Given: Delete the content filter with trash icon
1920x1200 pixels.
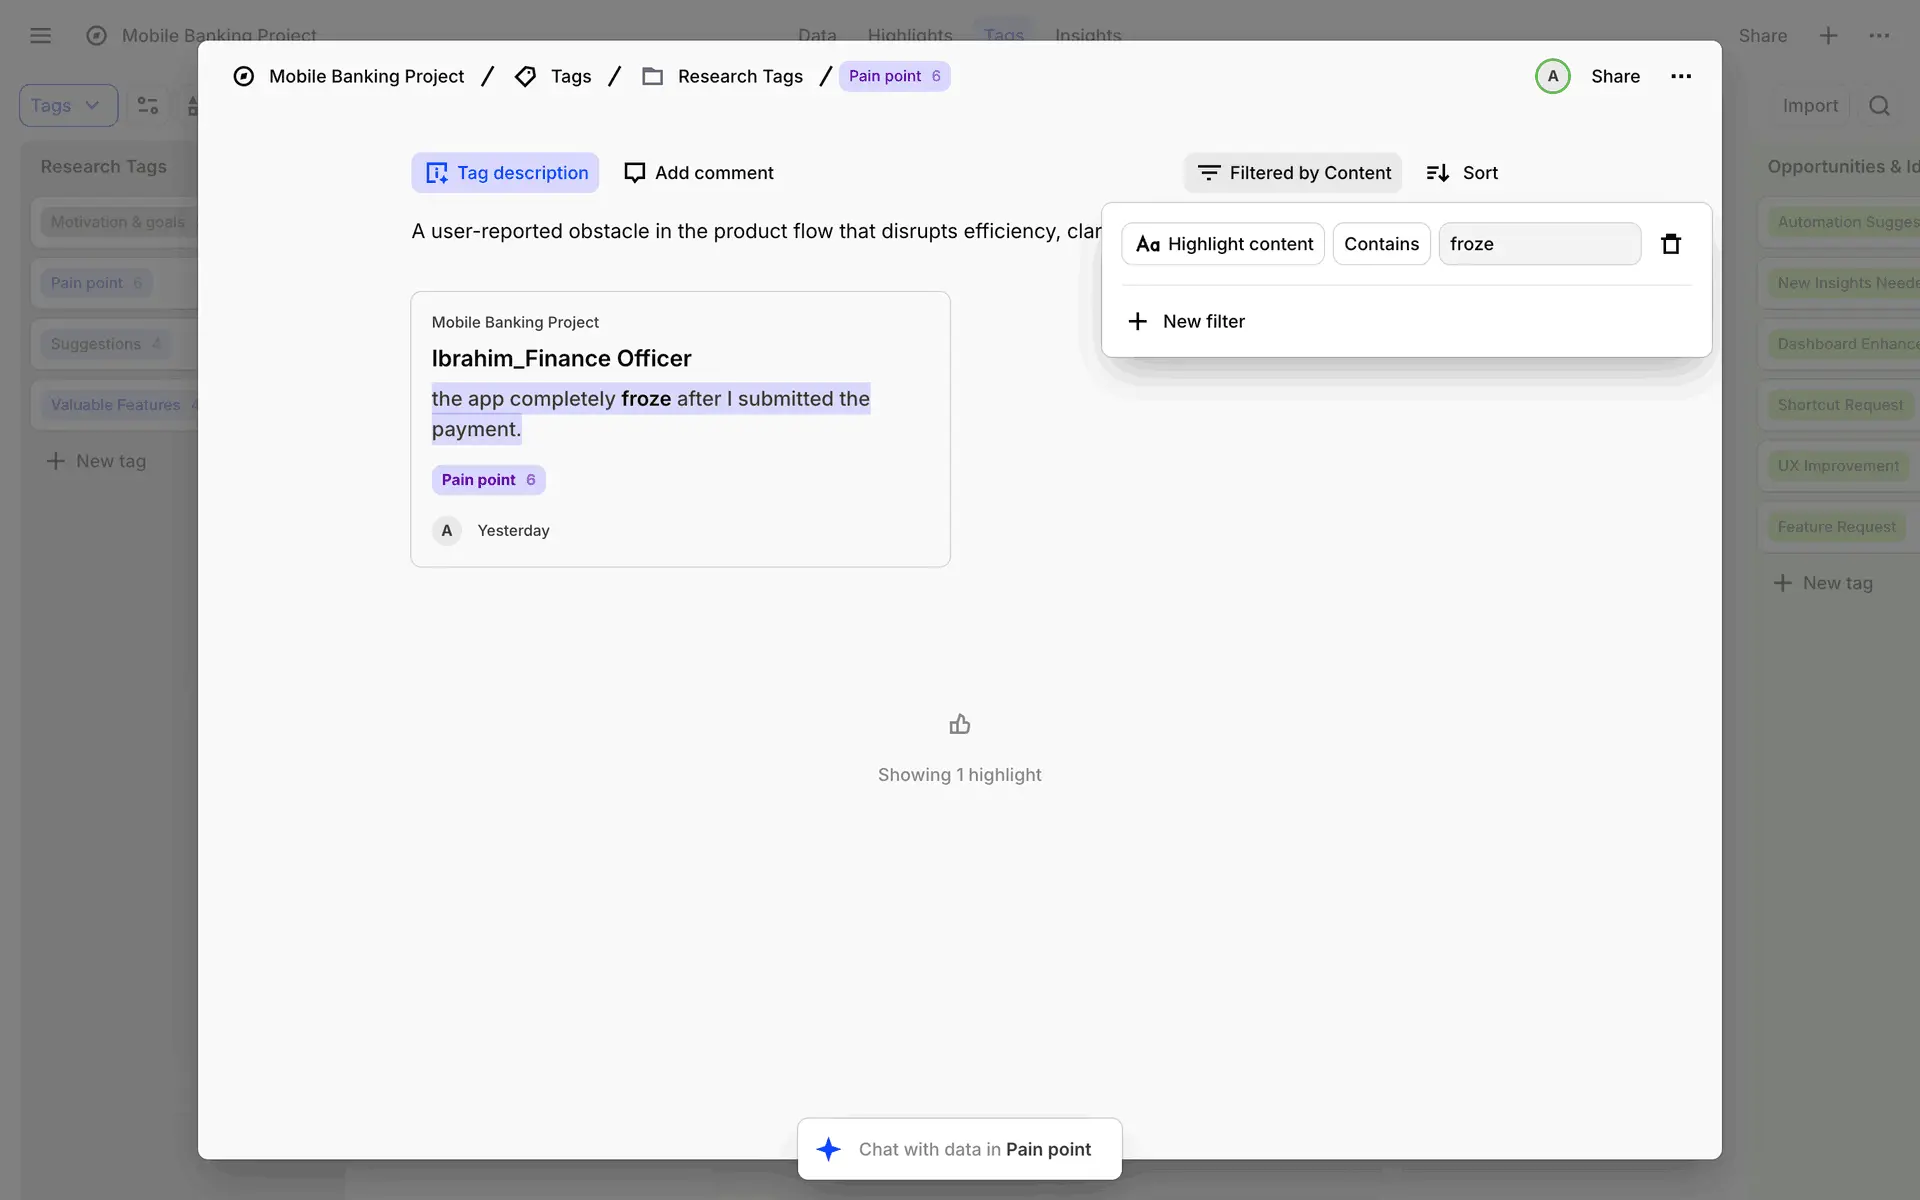Looking at the screenshot, I should click(x=1670, y=244).
